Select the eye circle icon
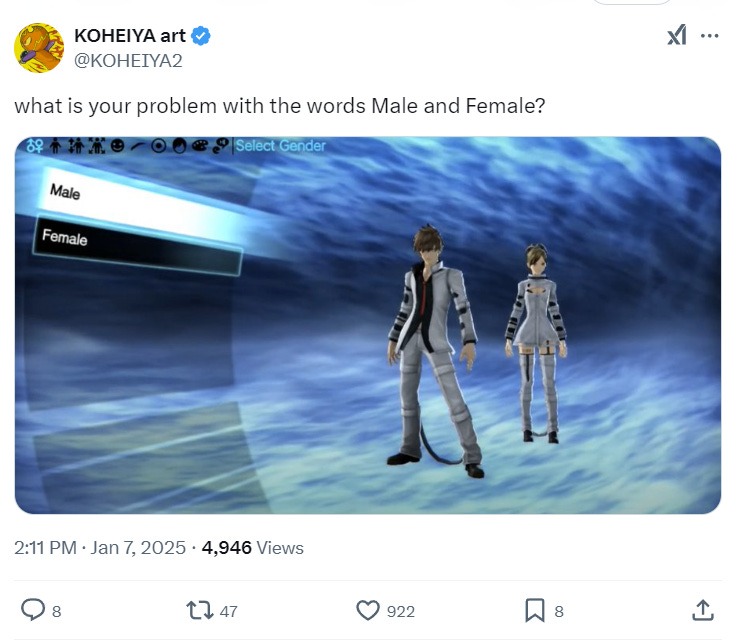The width and height of the screenshot is (741, 640). point(158,147)
